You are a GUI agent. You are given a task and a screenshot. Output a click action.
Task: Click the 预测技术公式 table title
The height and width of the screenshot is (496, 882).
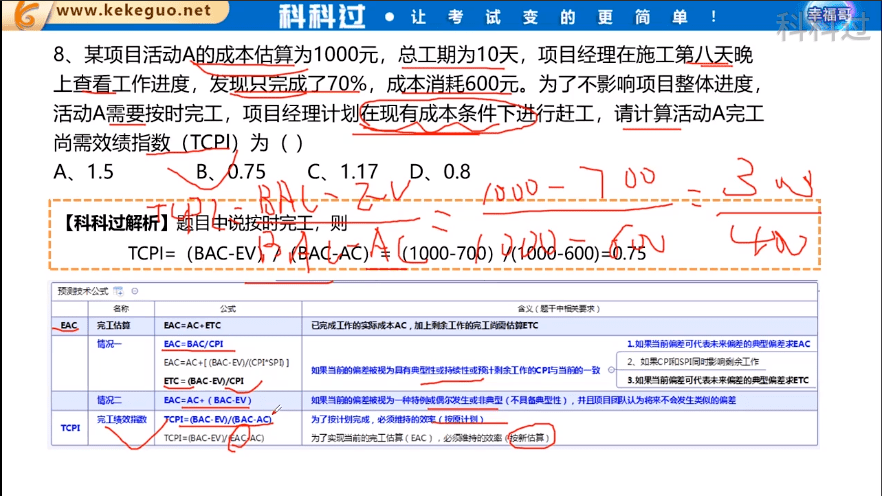[83, 291]
